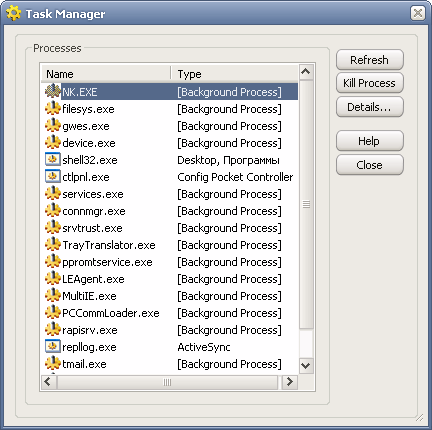
Task: Click the NK.EXE process icon
Action: (53, 91)
